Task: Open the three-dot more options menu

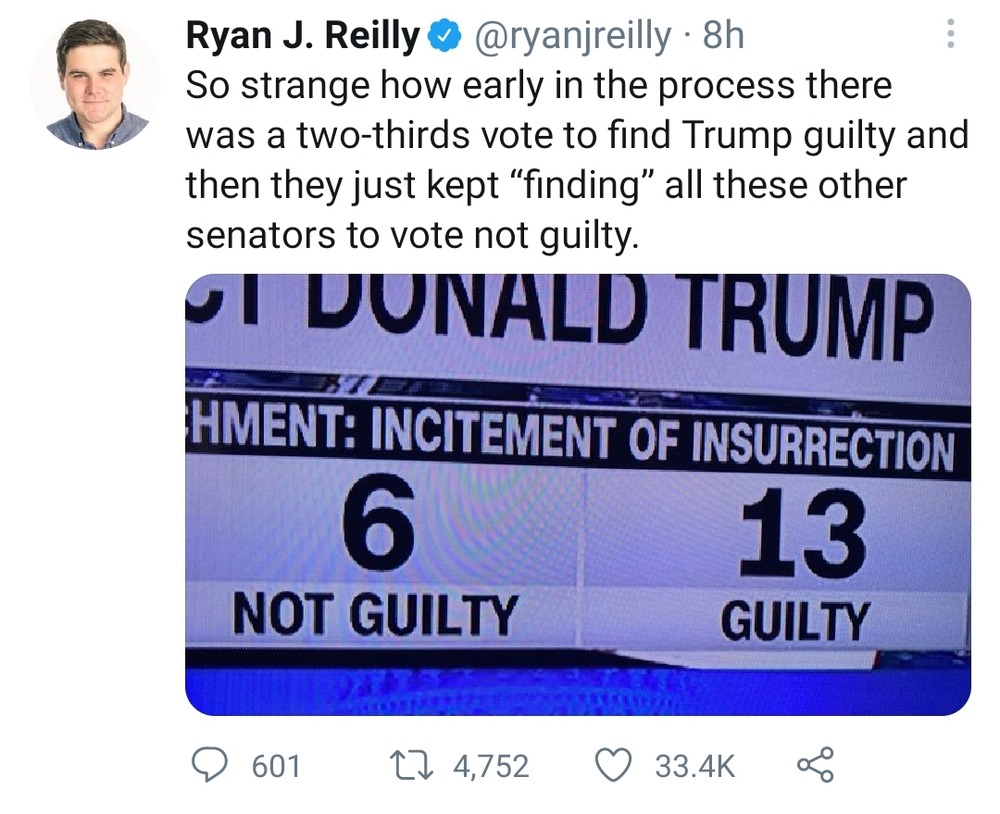Action: [950, 38]
